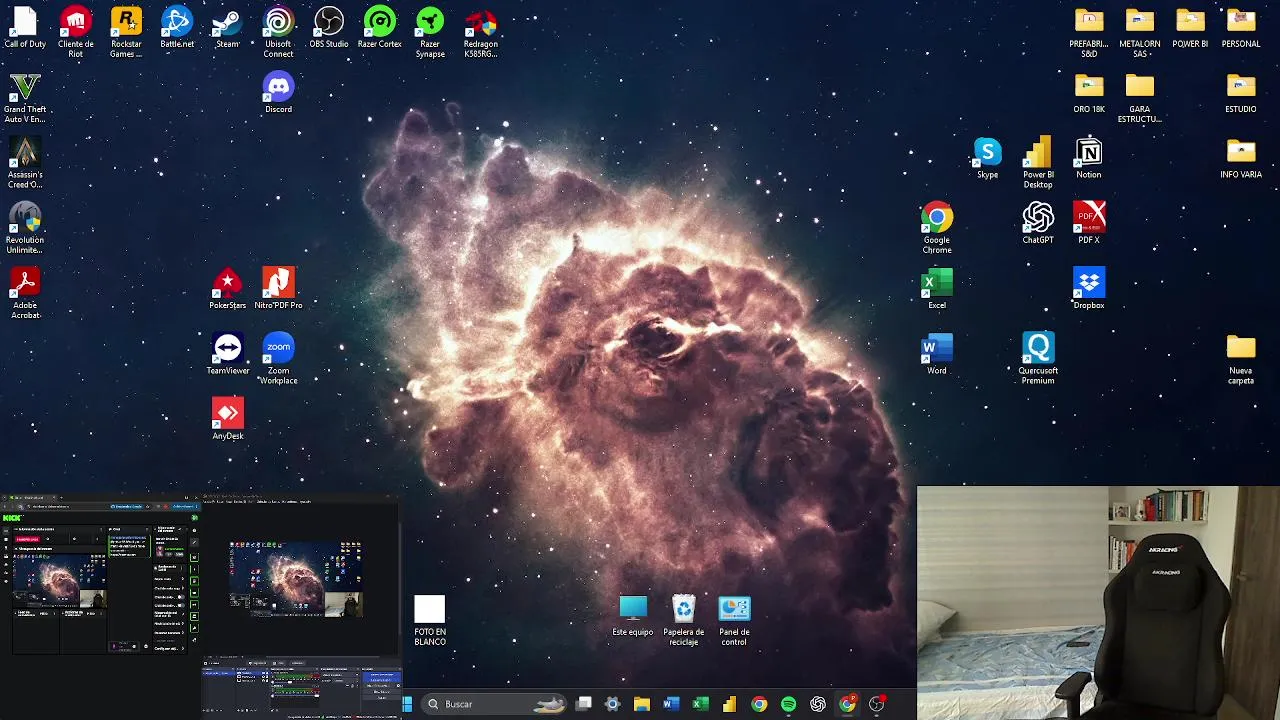Open Settings gear on the taskbar
The height and width of the screenshot is (720, 1280).
[613, 704]
